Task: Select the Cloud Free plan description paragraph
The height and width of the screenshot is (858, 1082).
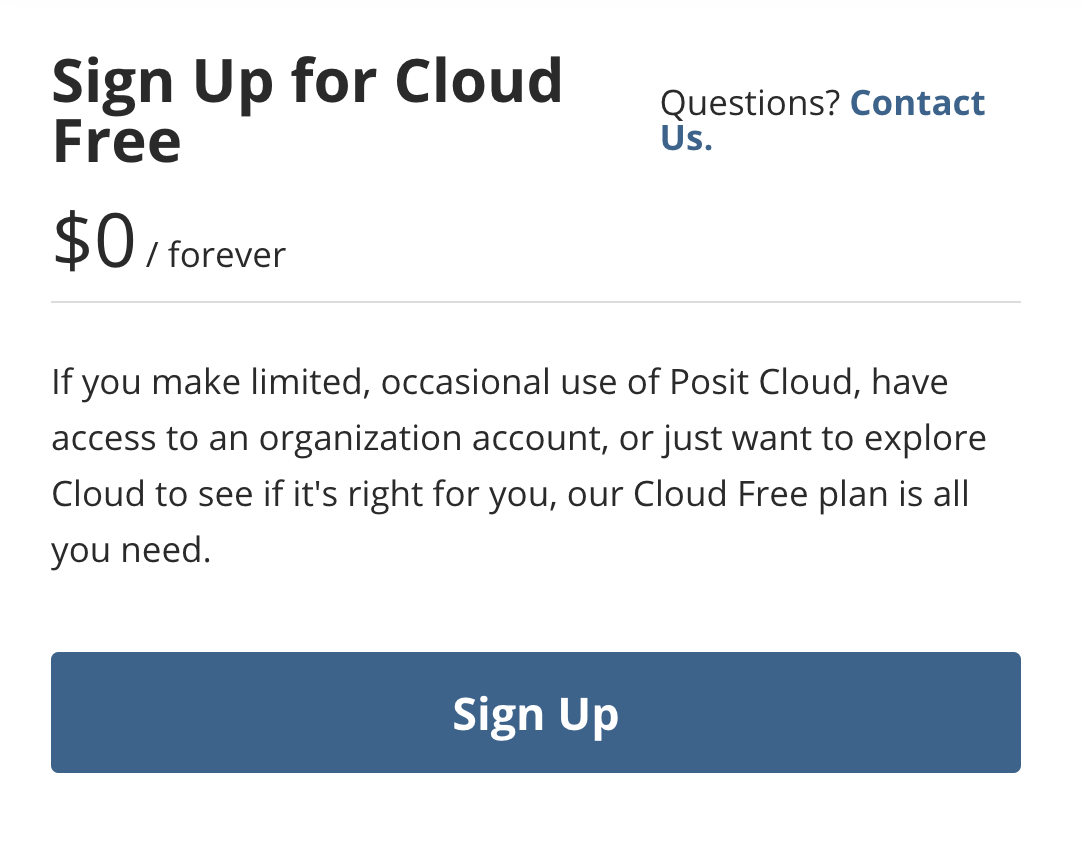Action: point(519,465)
